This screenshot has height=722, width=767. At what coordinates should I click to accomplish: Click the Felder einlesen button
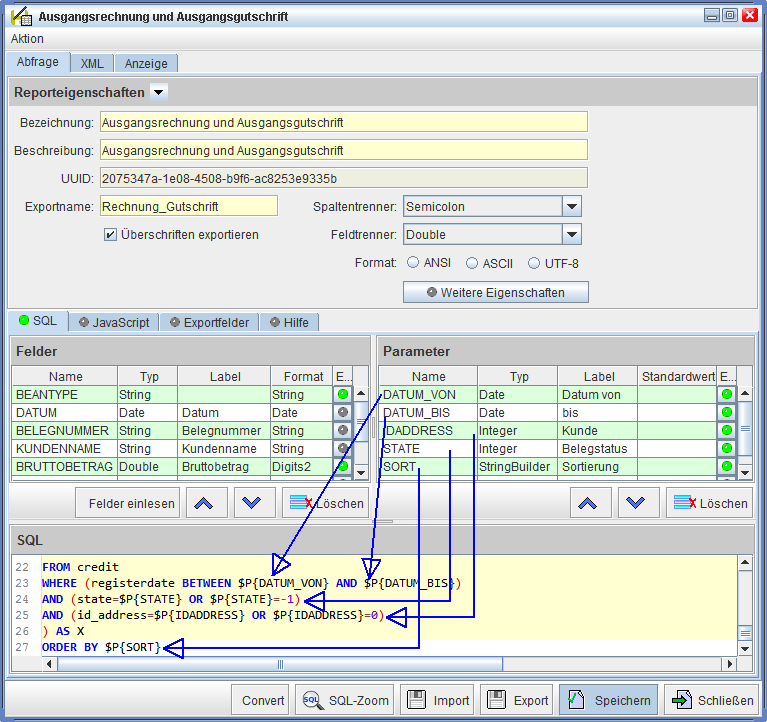coord(130,503)
